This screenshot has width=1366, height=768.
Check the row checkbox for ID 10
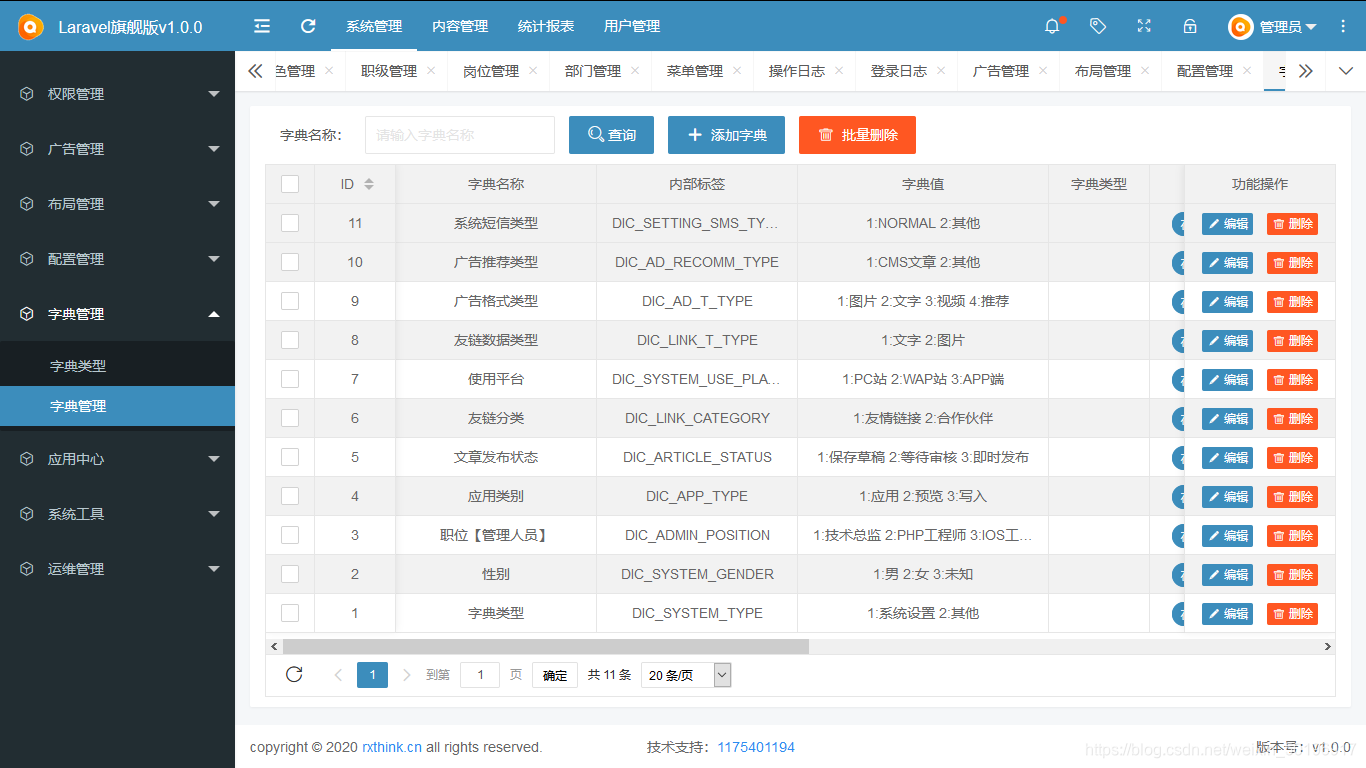point(290,262)
